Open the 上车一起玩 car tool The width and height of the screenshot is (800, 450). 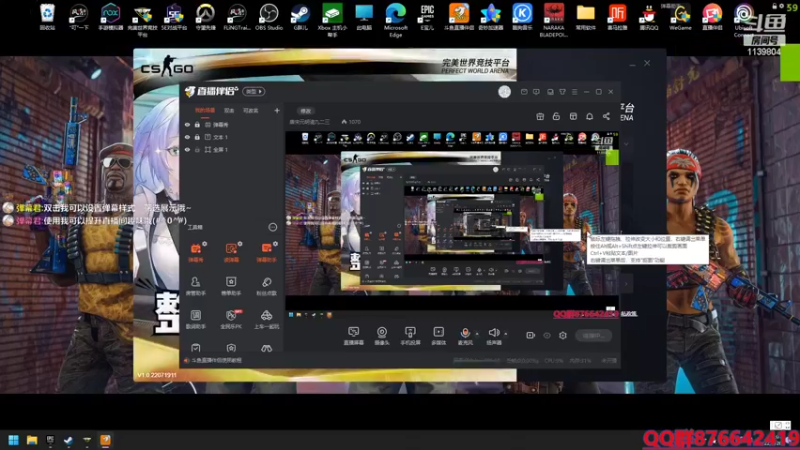pos(266,319)
